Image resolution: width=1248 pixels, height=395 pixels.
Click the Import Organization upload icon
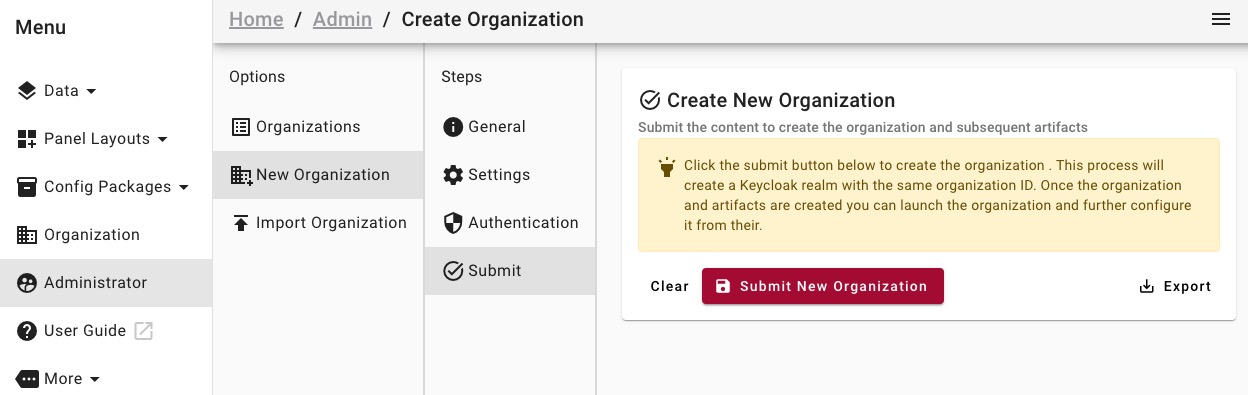[241, 223]
